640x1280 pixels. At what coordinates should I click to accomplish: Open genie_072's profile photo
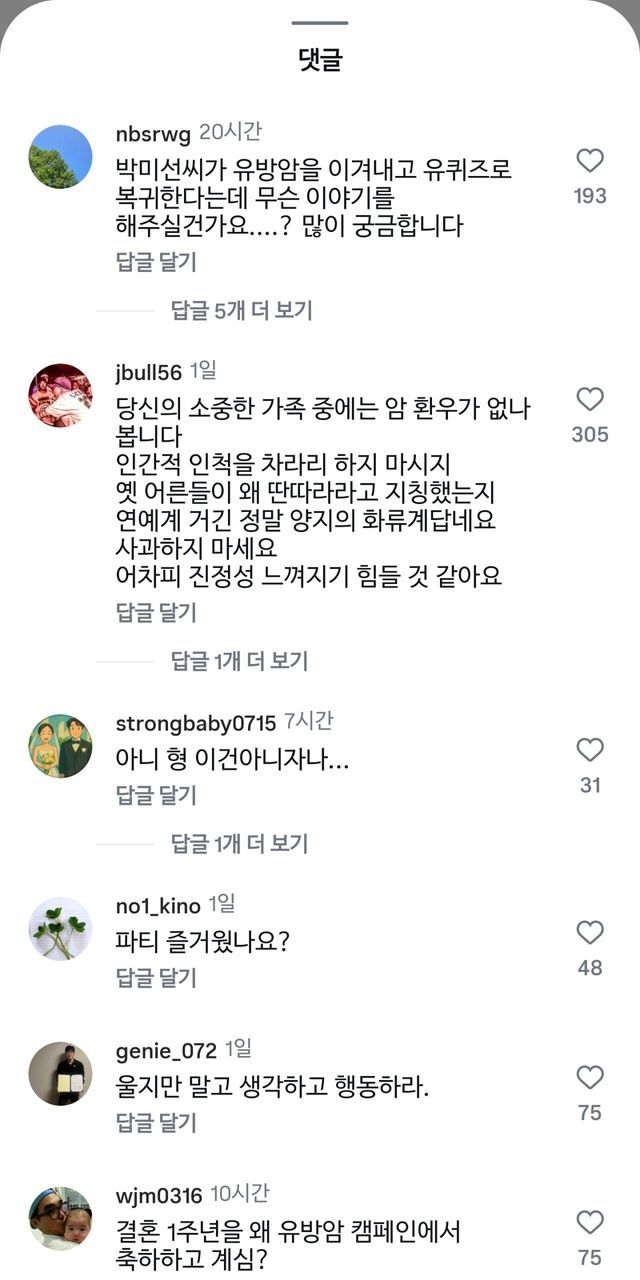pos(60,1073)
